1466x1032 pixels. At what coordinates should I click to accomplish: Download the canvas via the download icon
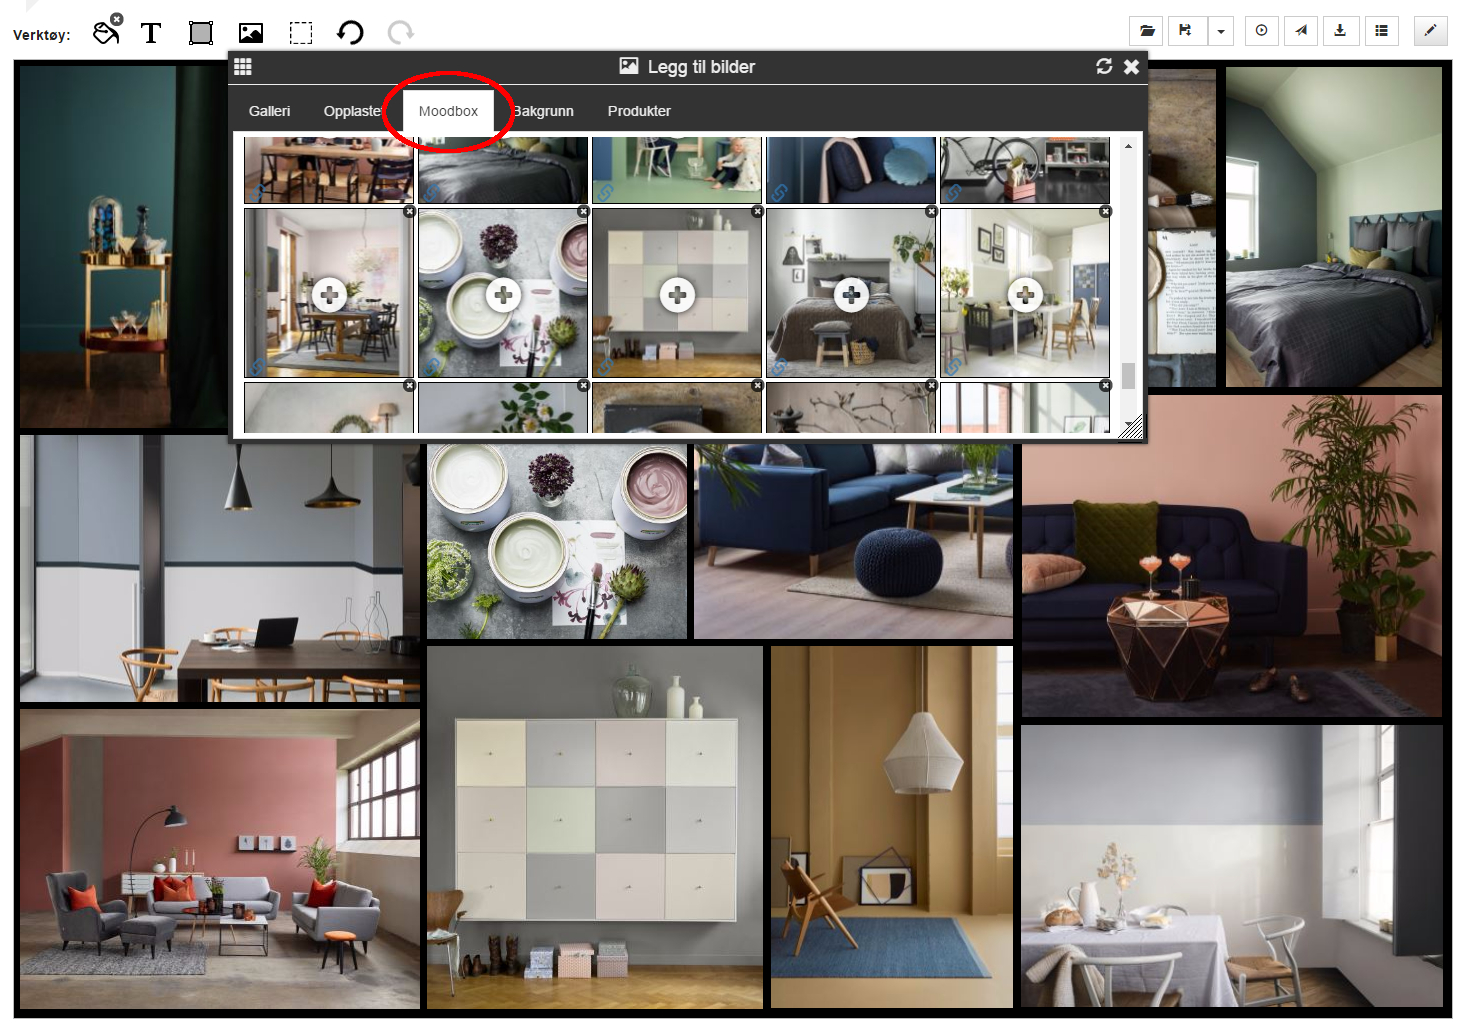point(1341,31)
